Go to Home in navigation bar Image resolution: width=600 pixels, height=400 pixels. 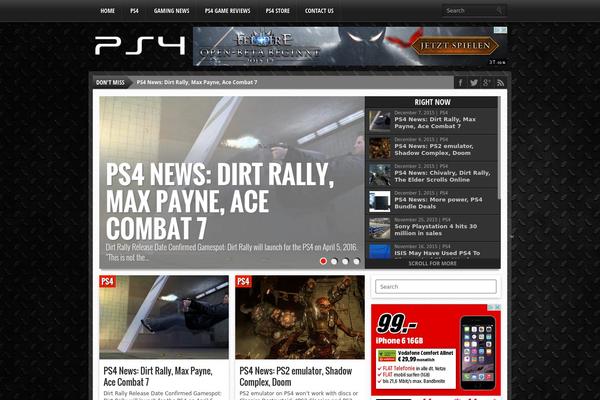click(108, 11)
